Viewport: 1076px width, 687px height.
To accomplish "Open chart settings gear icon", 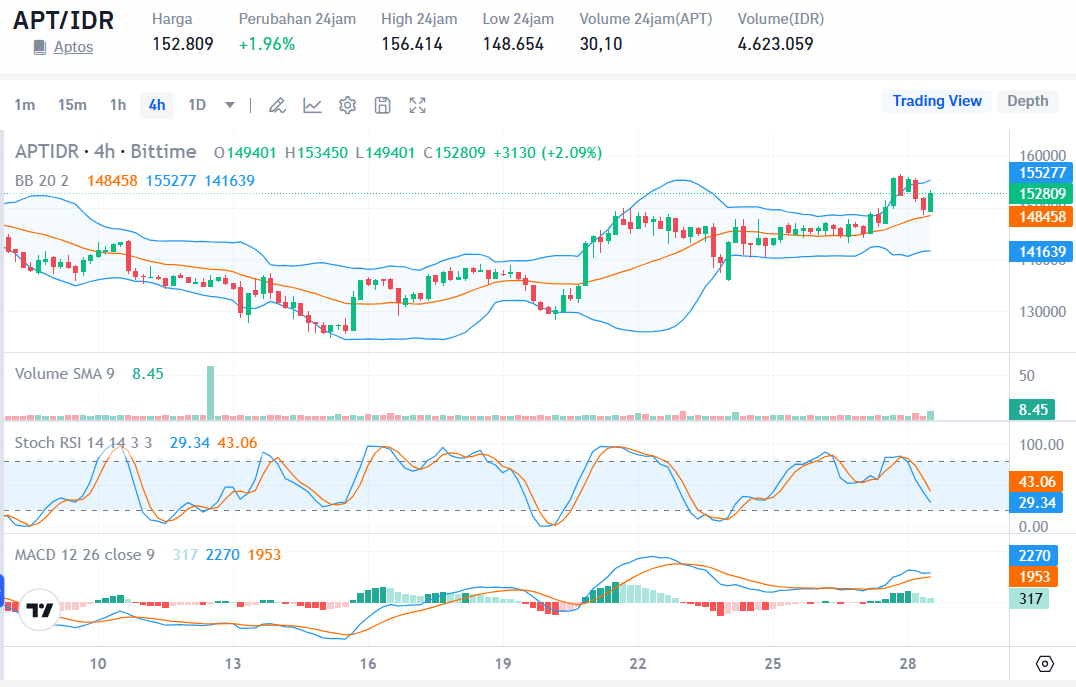I will tap(347, 105).
